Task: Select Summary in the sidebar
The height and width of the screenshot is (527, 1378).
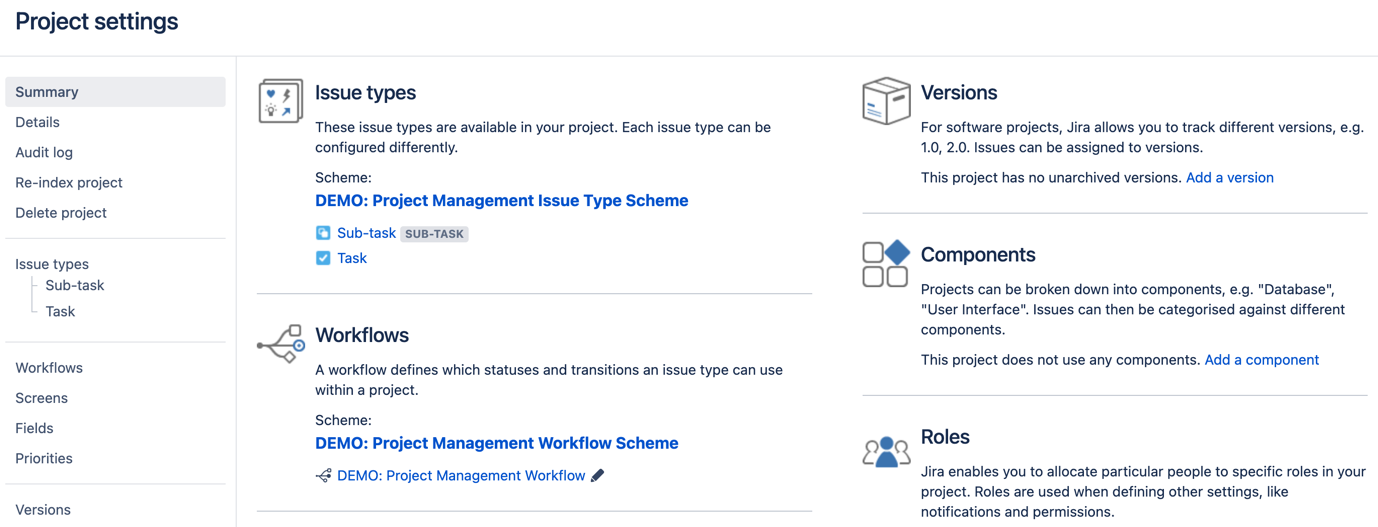Action: 115,92
